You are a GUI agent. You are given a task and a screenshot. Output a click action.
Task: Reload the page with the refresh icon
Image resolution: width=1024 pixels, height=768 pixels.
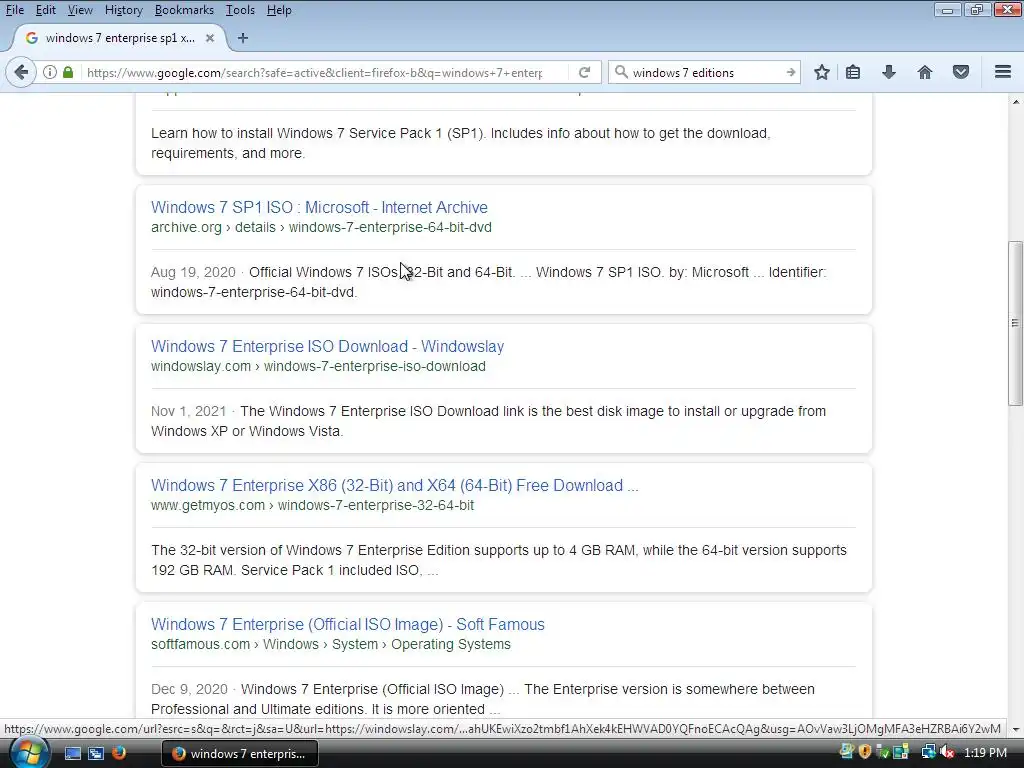(584, 72)
